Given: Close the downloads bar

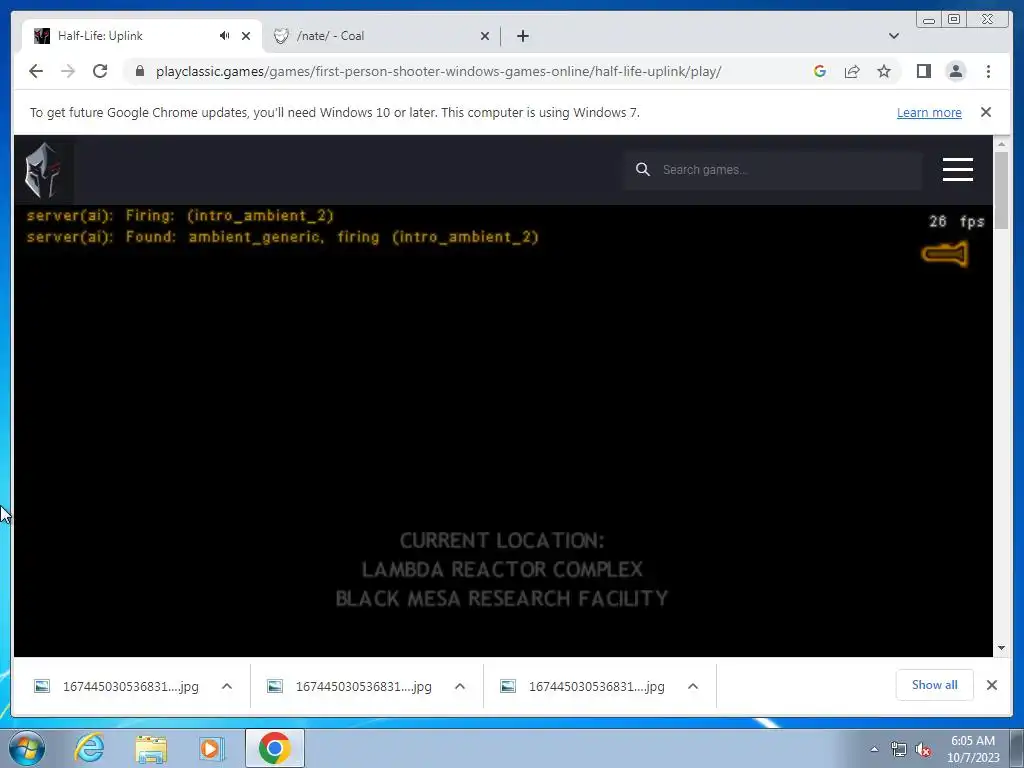Looking at the screenshot, I should (992, 685).
